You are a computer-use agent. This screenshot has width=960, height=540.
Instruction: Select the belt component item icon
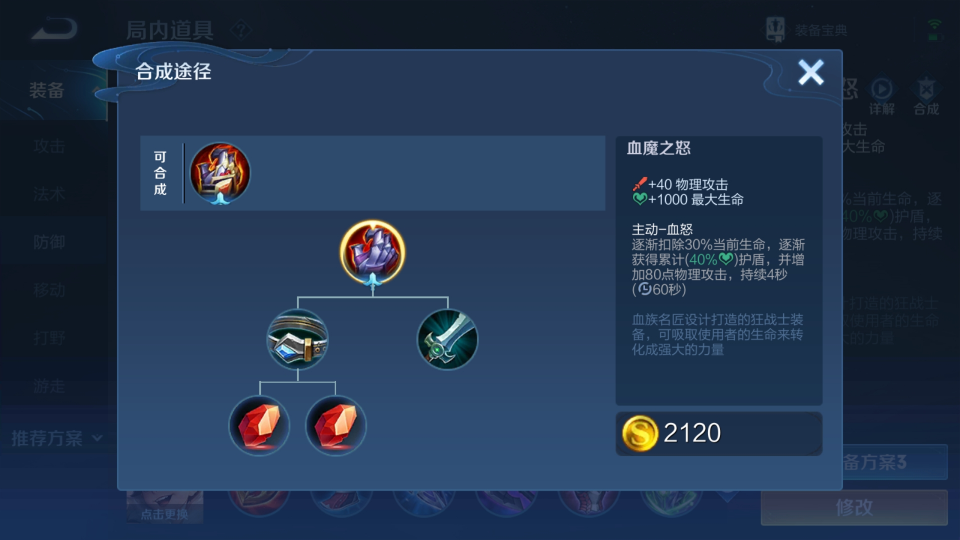298,339
